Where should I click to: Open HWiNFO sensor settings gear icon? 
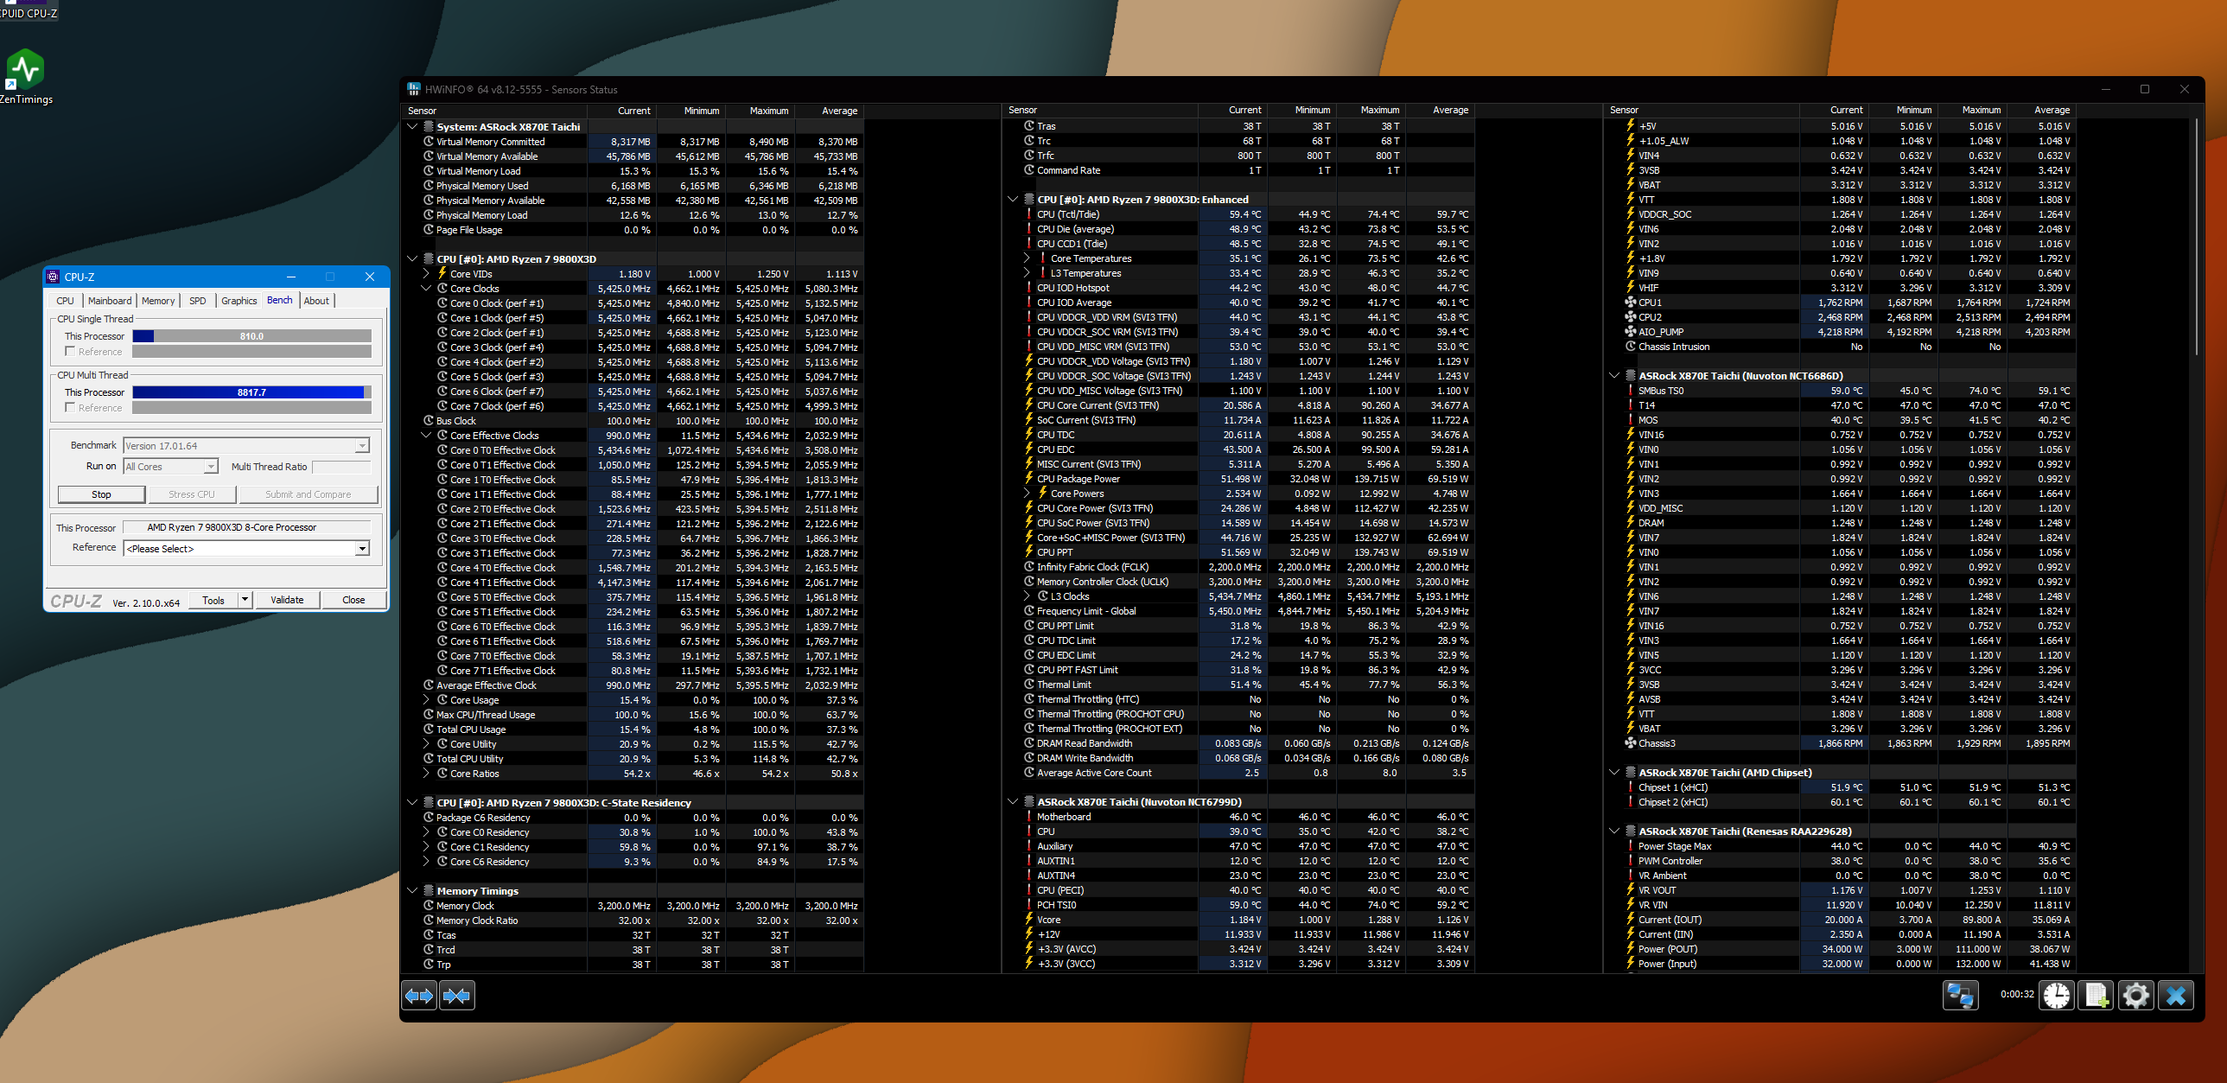pos(2136,995)
